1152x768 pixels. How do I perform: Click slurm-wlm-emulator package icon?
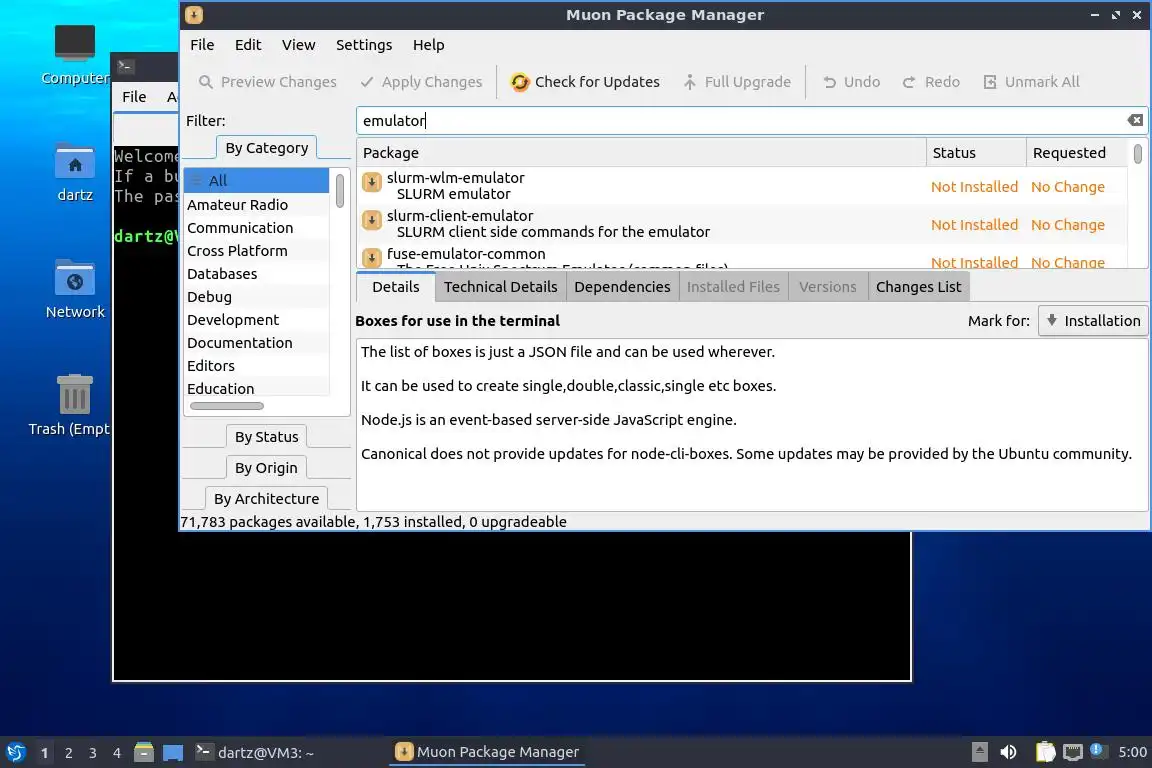[x=372, y=182]
